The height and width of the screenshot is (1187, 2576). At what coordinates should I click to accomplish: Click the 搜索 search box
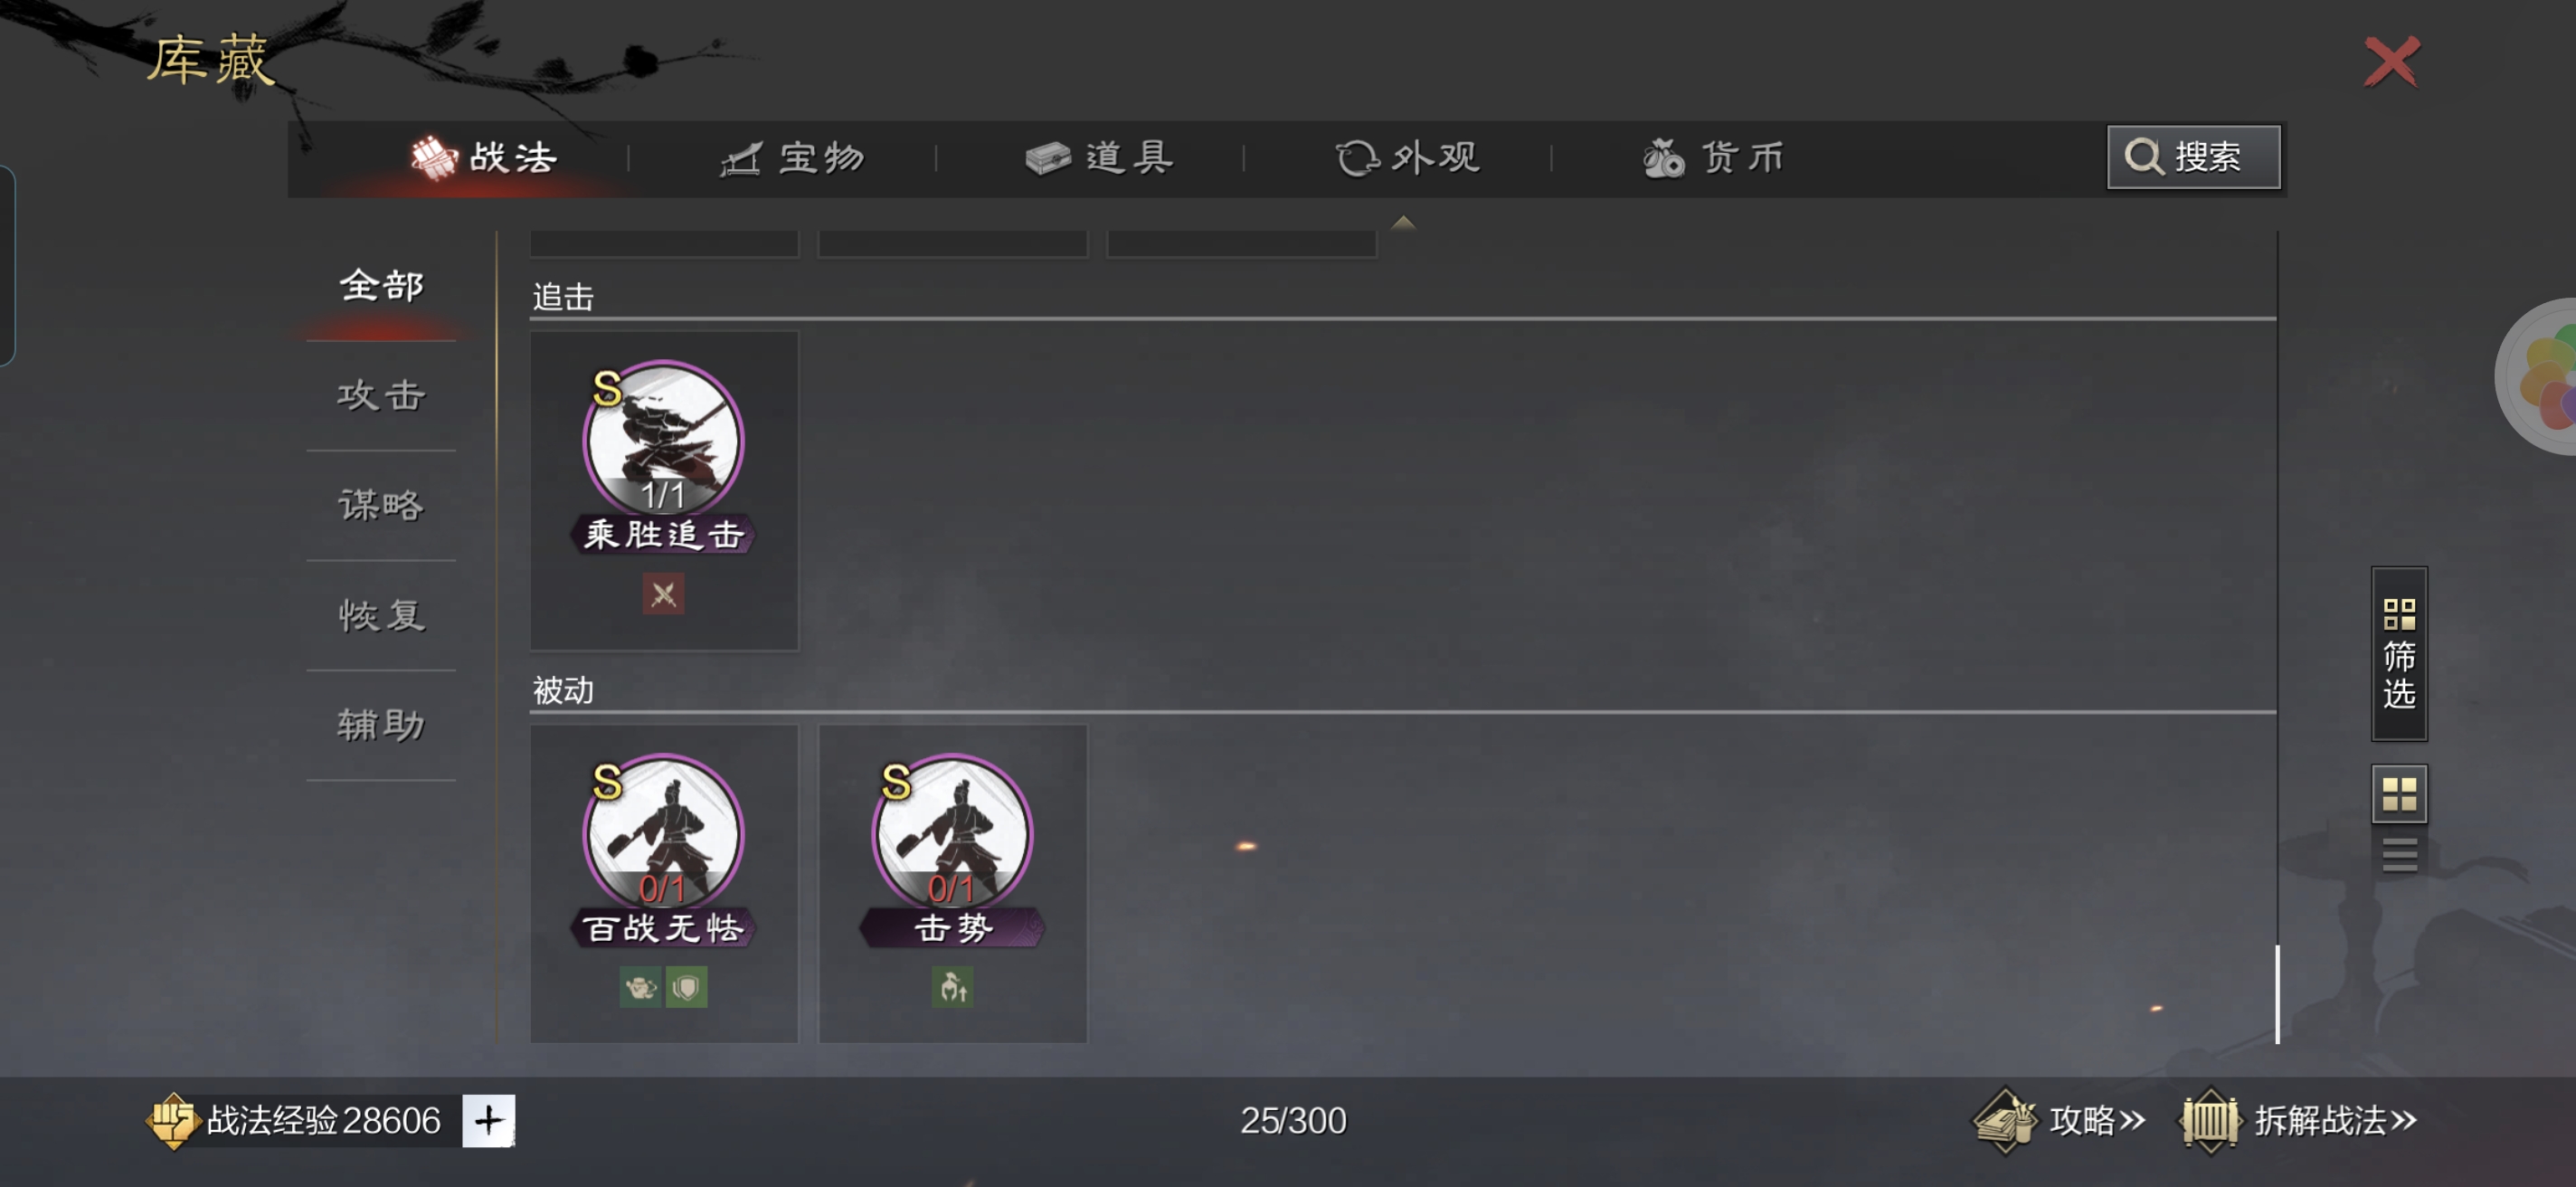tap(2193, 157)
